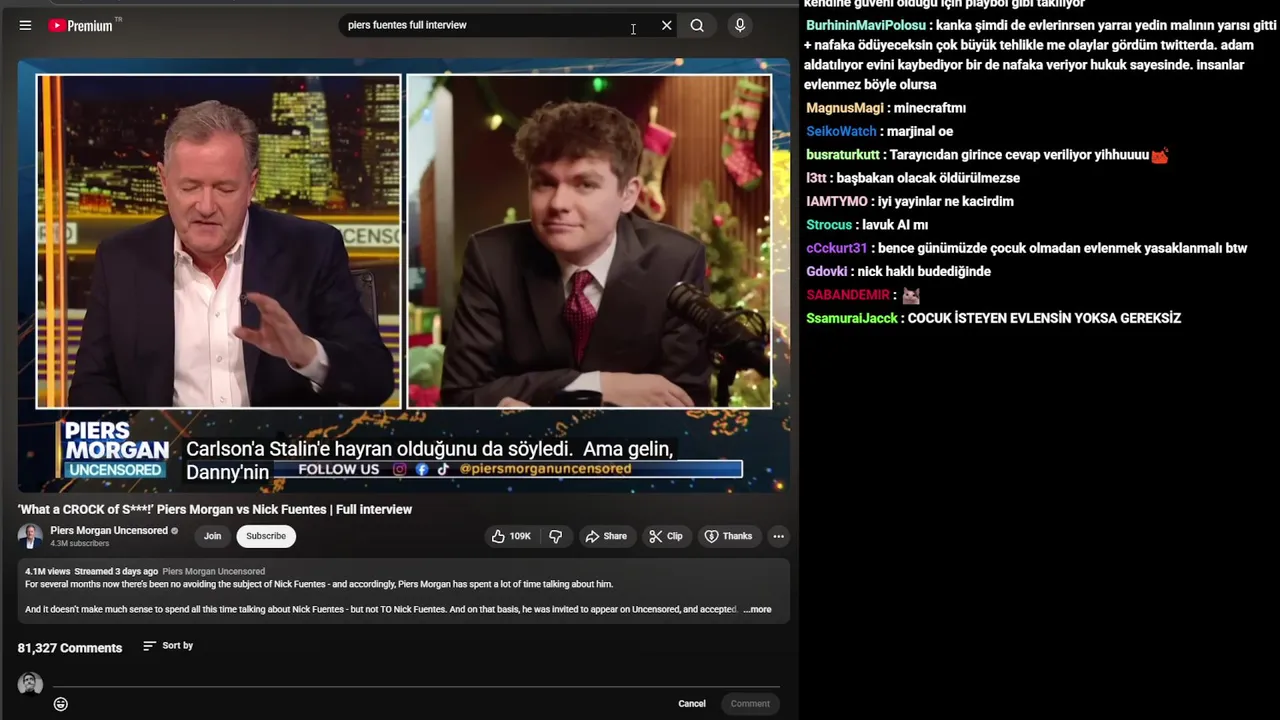
Task: Open Piers Morgan Uncensored channel name link
Action: 109,531
